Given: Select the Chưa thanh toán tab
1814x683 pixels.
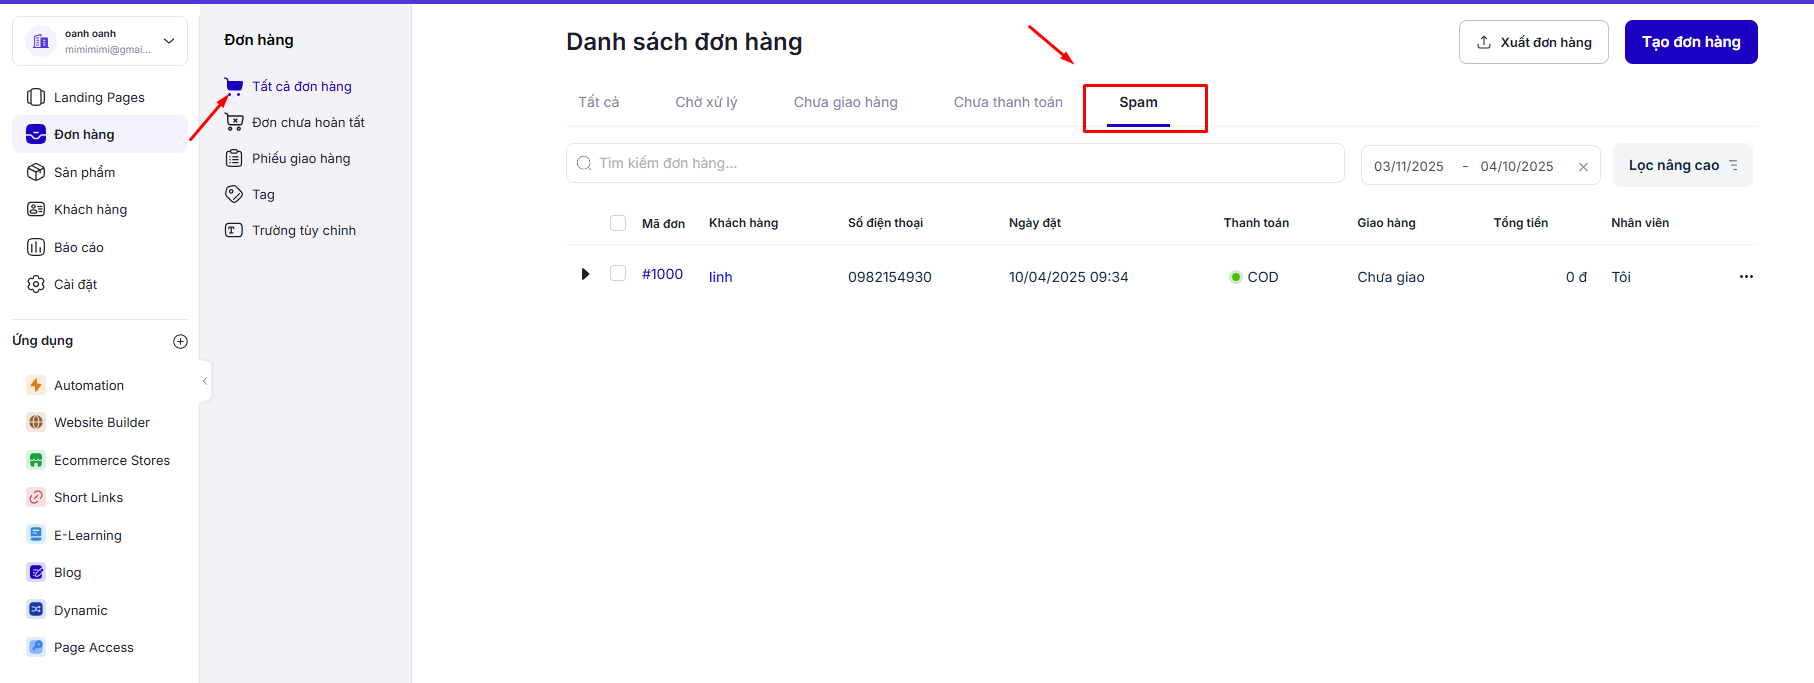Looking at the screenshot, I should pyautogui.click(x=1008, y=102).
